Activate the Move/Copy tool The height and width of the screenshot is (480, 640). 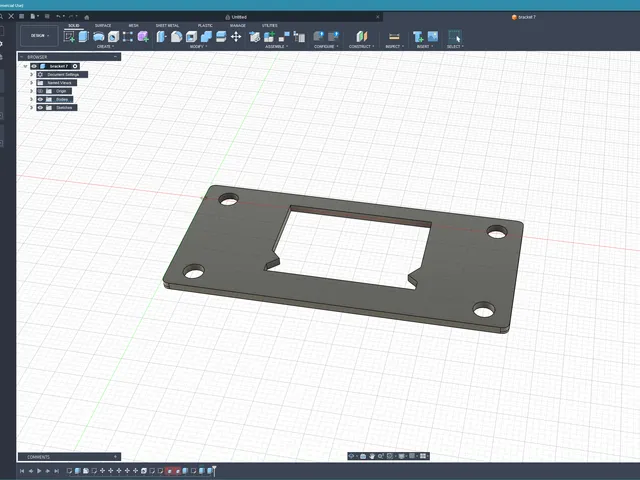[x=236, y=37]
